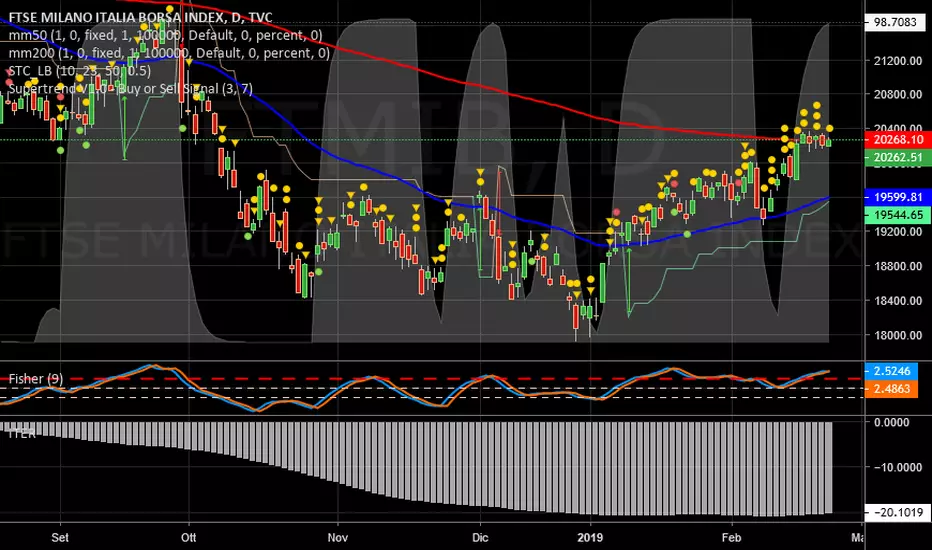Click the 2019 label on time axis

[590, 538]
